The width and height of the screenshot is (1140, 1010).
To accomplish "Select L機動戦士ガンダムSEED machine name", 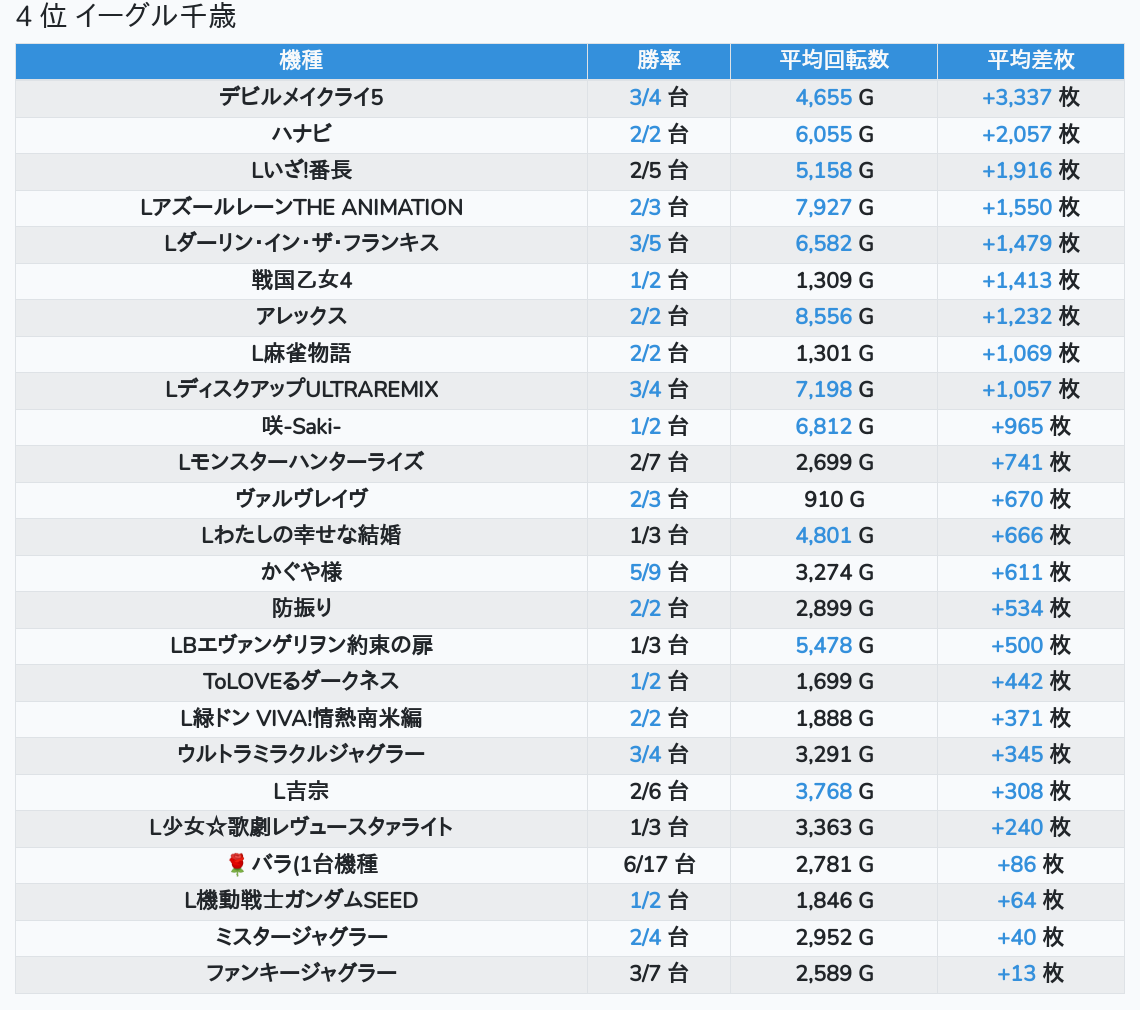I will tap(301, 900).
